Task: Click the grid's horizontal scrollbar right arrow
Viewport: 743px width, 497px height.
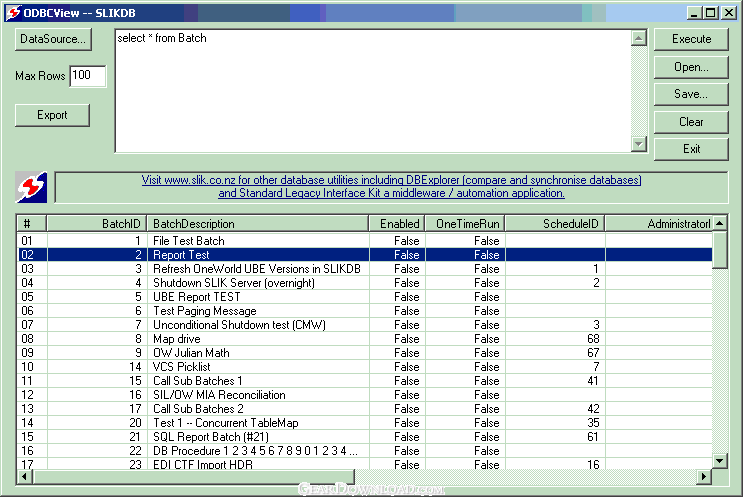Action: (x=702, y=475)
